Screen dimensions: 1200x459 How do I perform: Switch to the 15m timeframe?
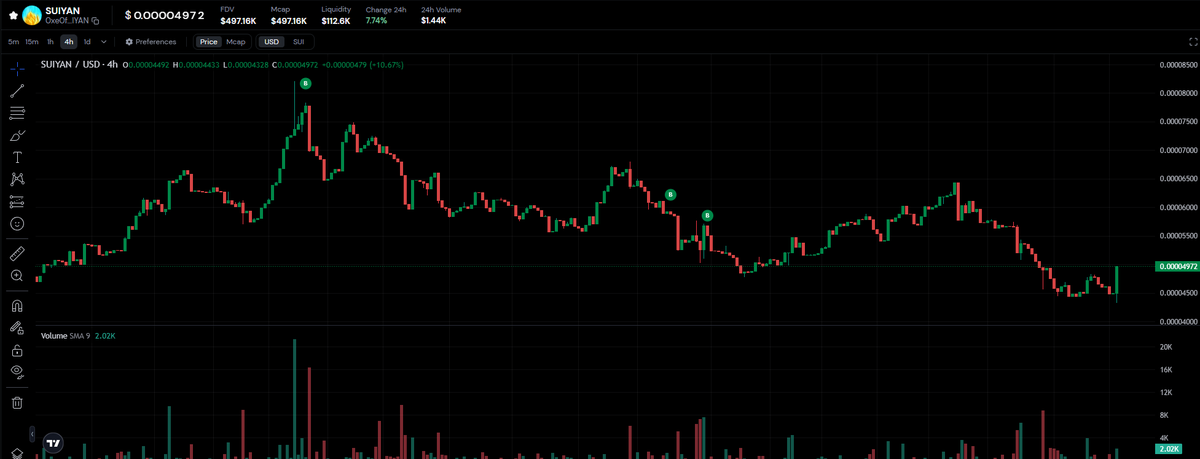click(32, 42)
